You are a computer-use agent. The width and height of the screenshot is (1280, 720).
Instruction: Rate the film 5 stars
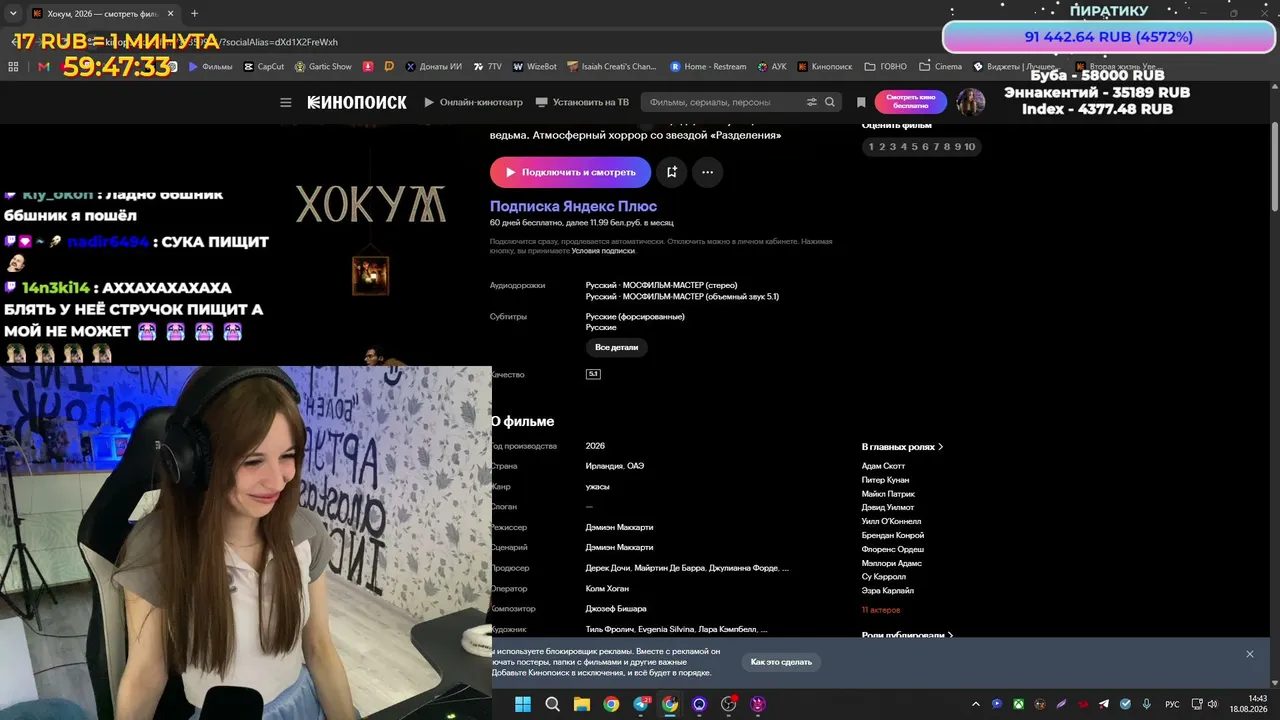[x=915, y=147]
